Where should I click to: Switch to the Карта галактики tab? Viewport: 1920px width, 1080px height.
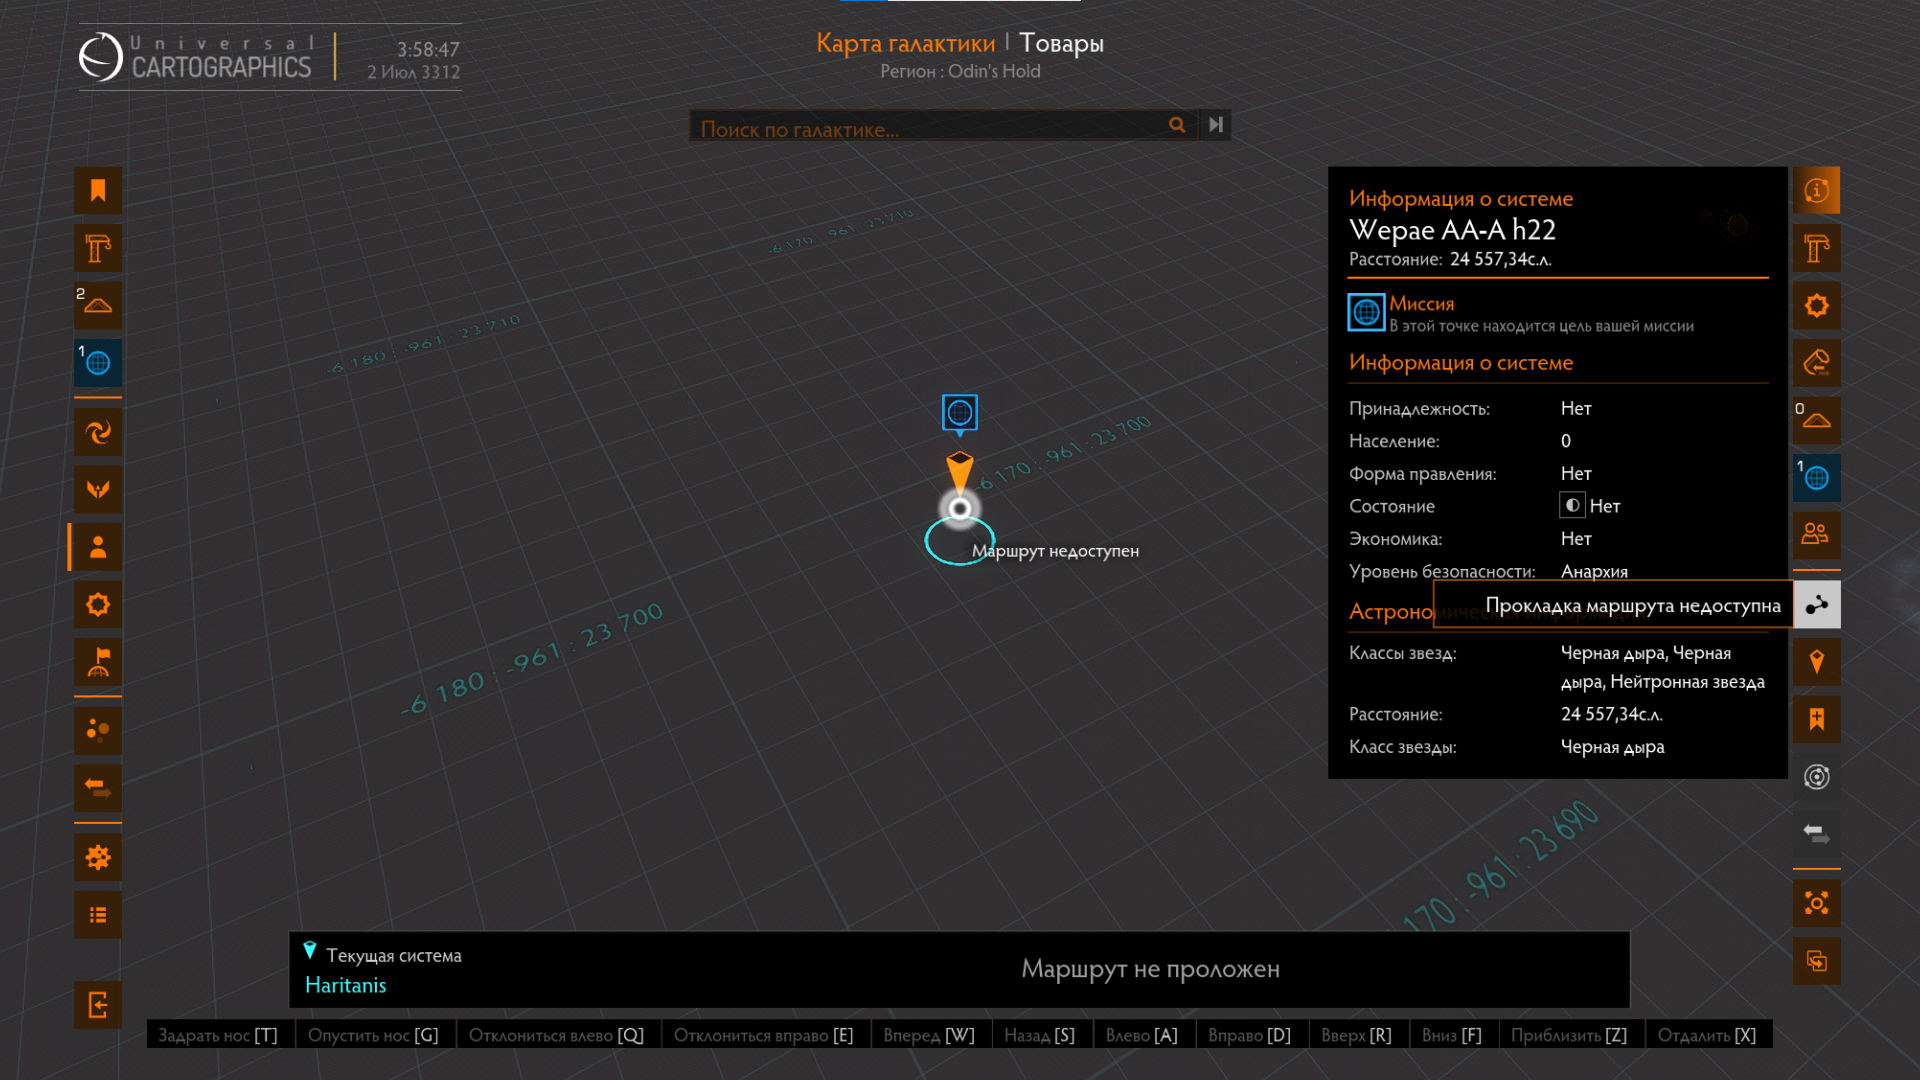pyautogui.click(x=905, y=43)
